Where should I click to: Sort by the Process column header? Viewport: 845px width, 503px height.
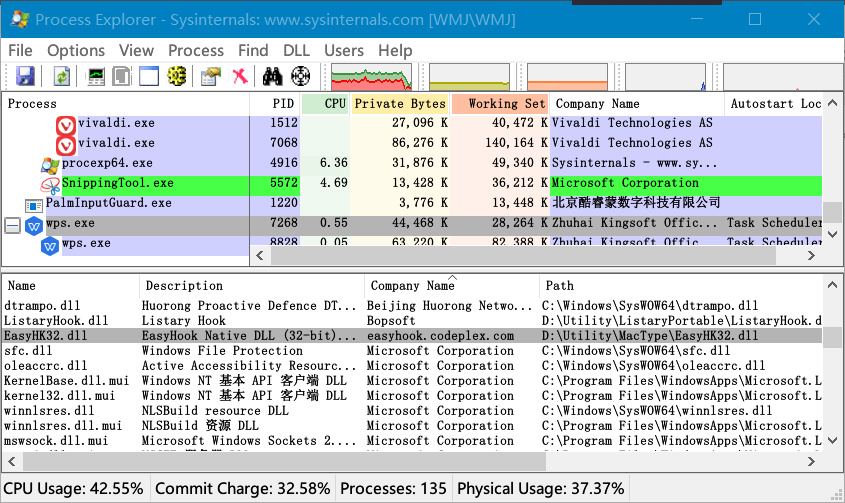coord(126,104)
